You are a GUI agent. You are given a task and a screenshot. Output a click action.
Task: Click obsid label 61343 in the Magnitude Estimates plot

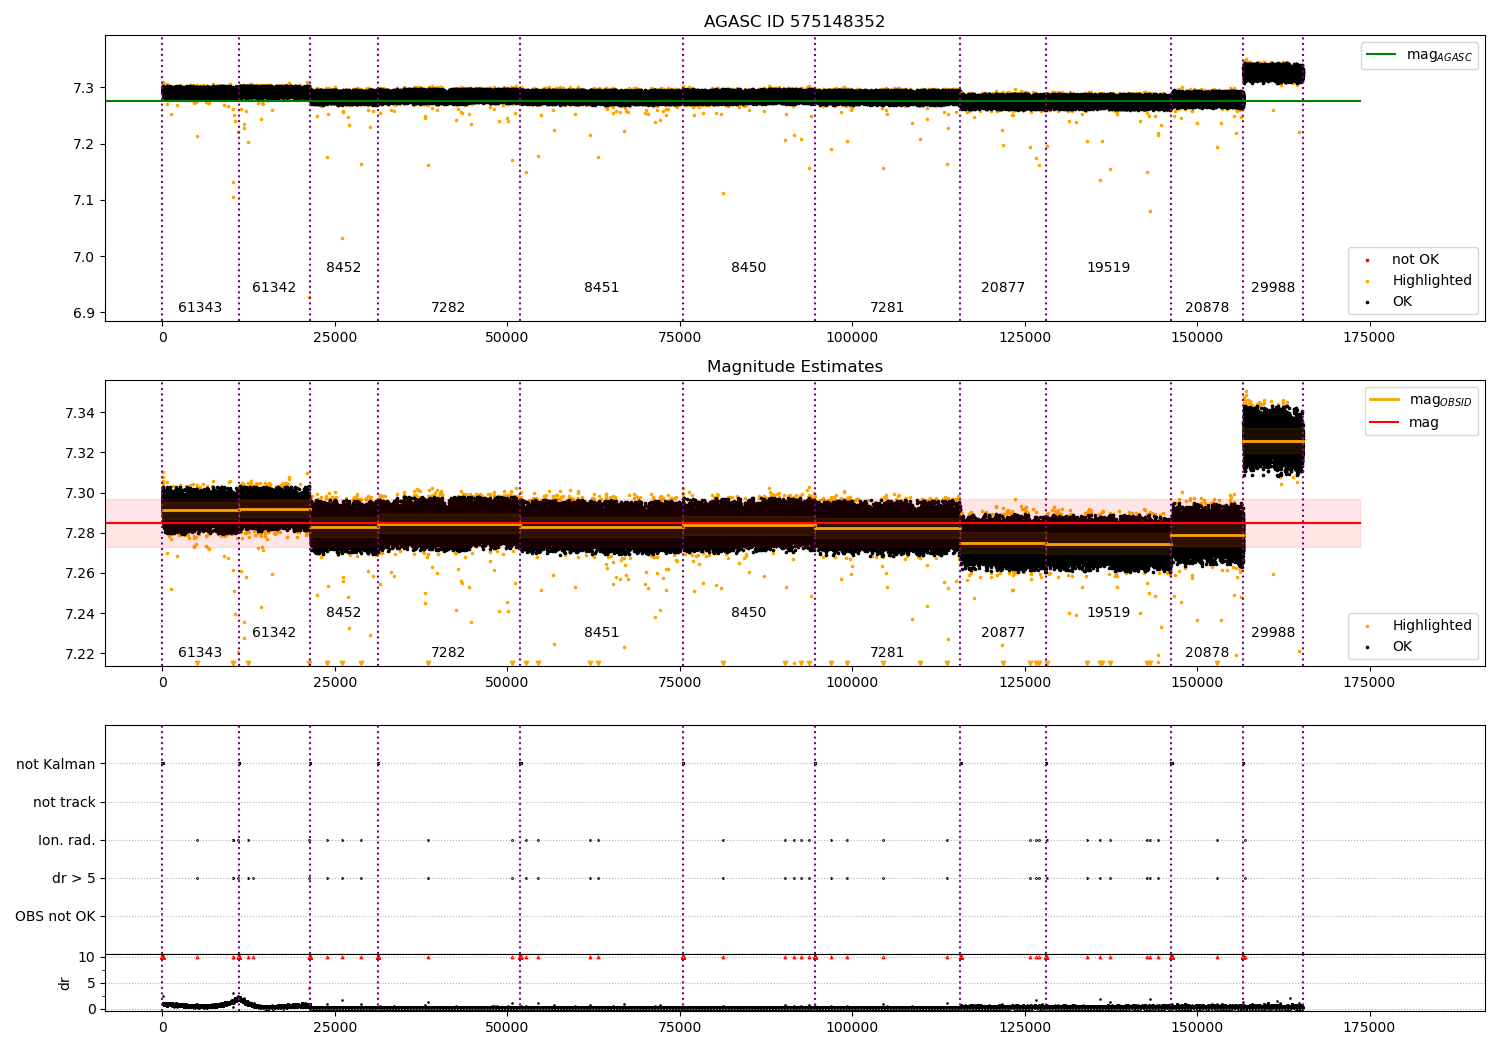point(200,653)
